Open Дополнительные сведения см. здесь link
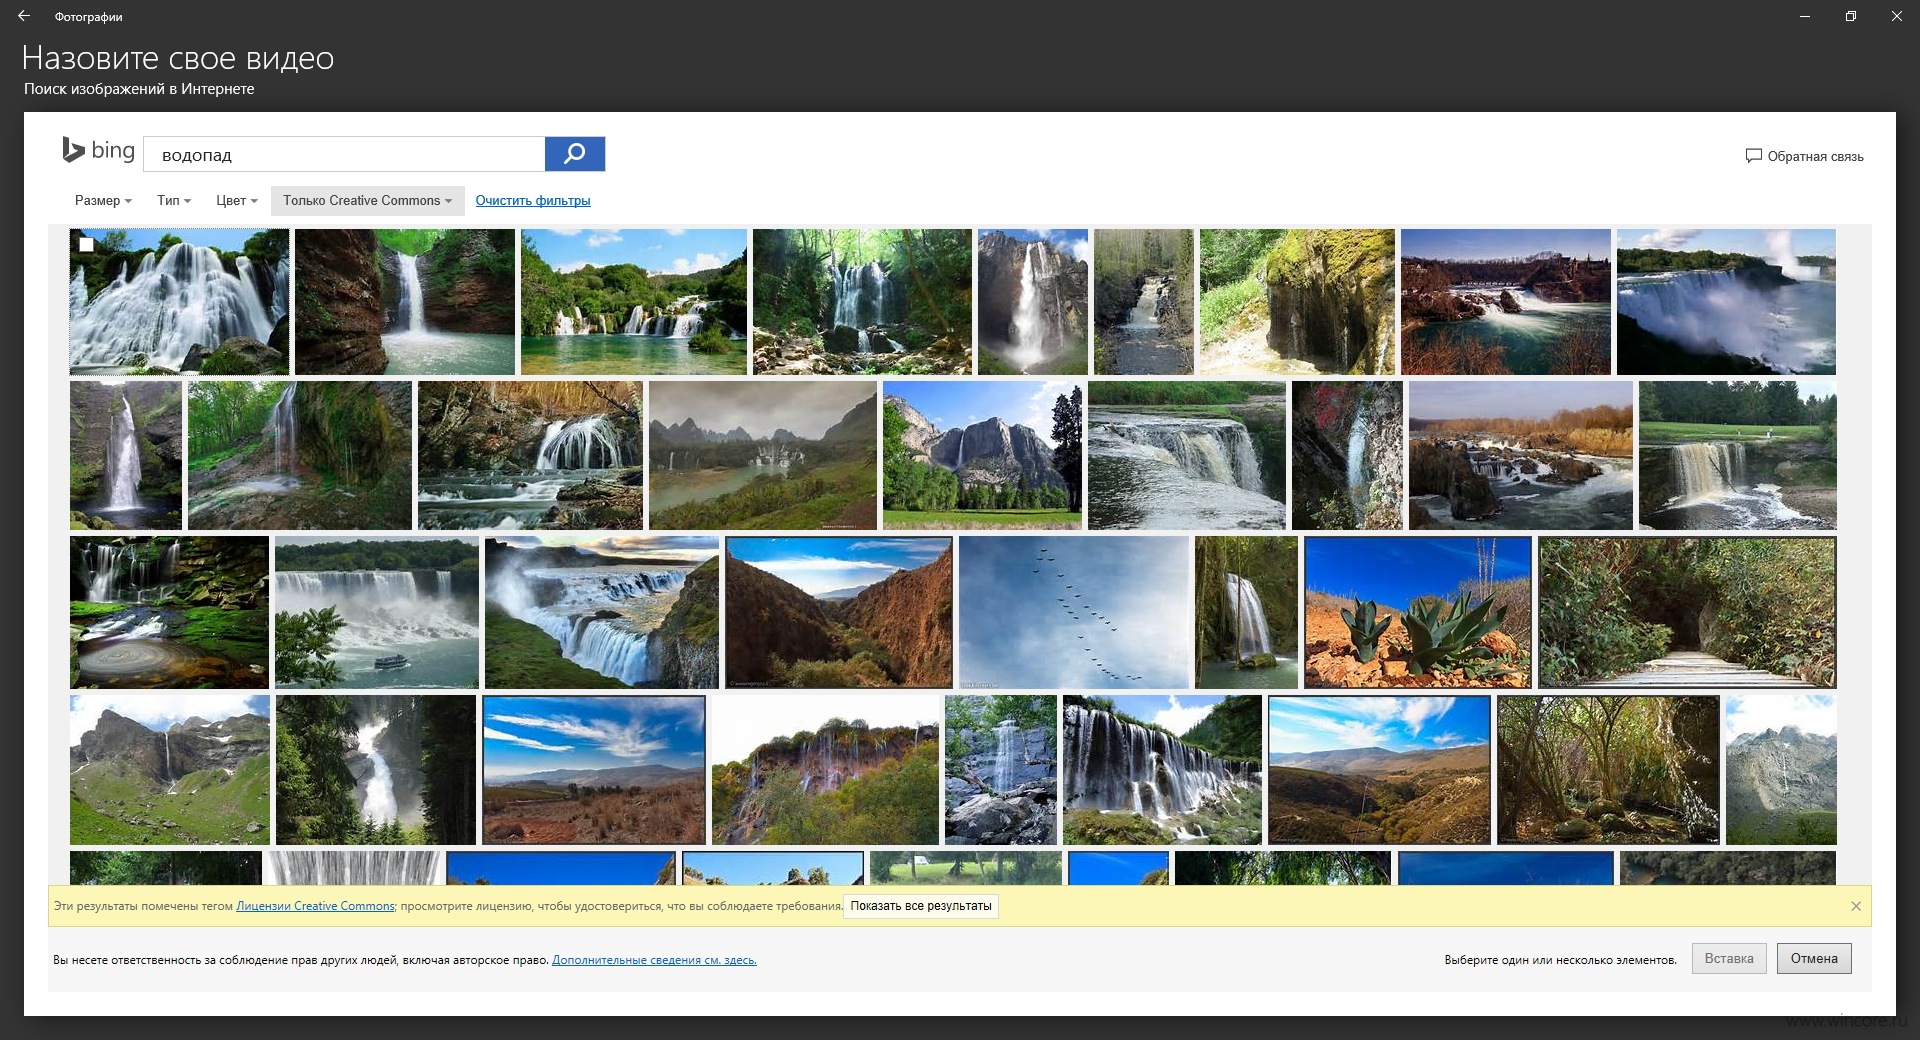 pyautogui.click(x=654, y=960)
